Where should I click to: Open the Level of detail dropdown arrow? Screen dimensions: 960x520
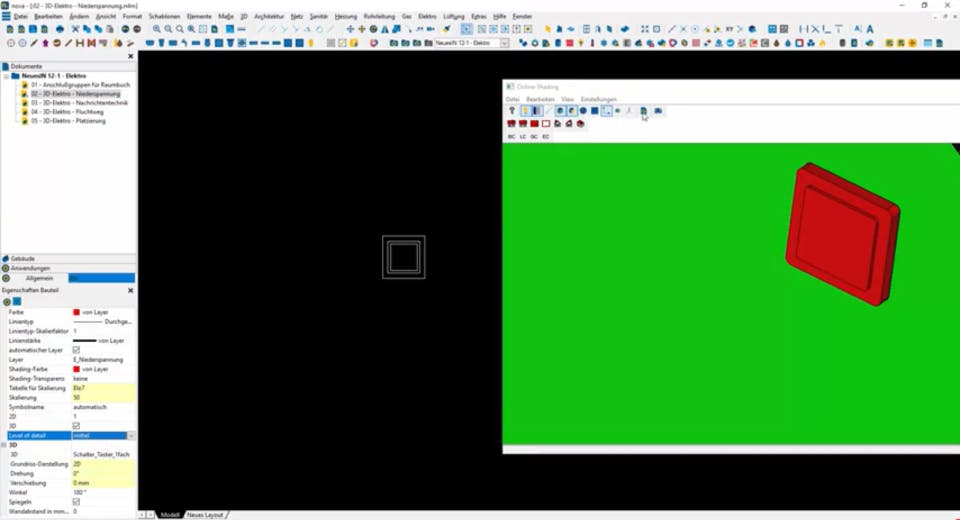(x=130, y=435)
